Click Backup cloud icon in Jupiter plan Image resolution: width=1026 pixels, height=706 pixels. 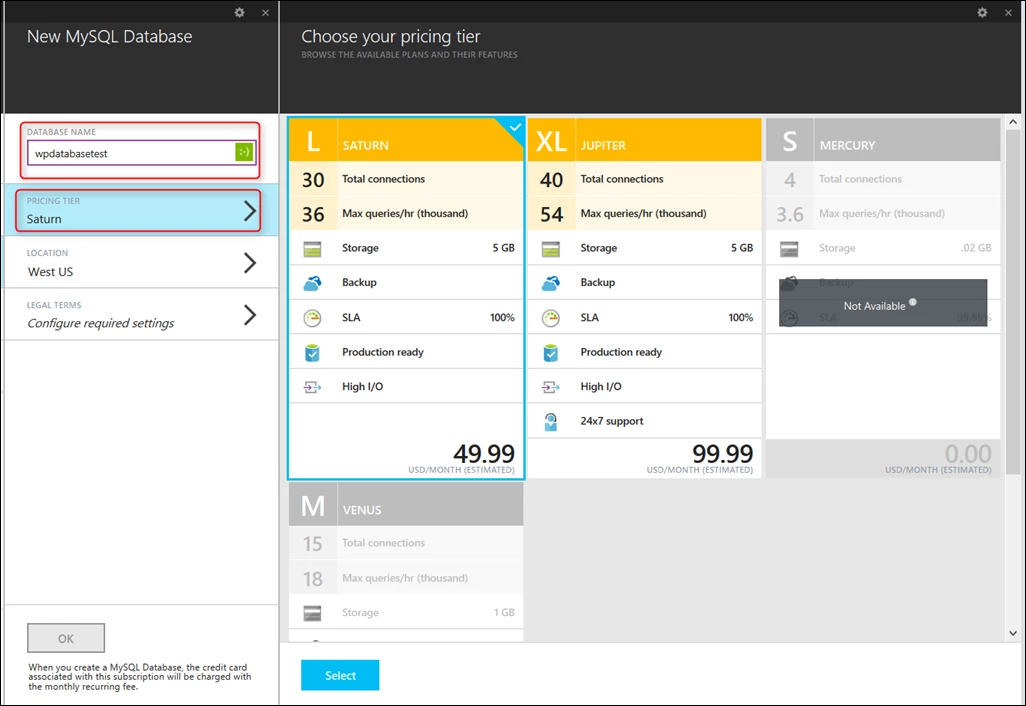(x=551, y=283)
